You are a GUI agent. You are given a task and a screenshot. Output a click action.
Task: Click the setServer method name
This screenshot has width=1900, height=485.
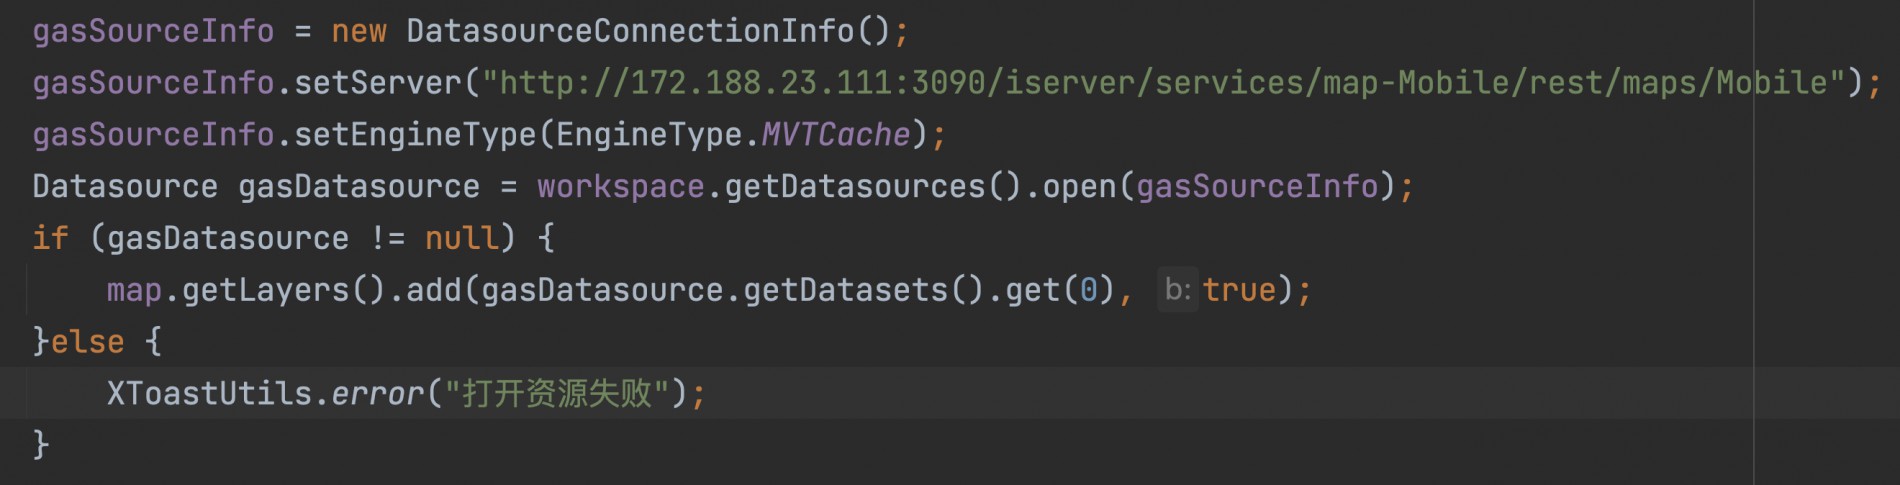[378, 83]
